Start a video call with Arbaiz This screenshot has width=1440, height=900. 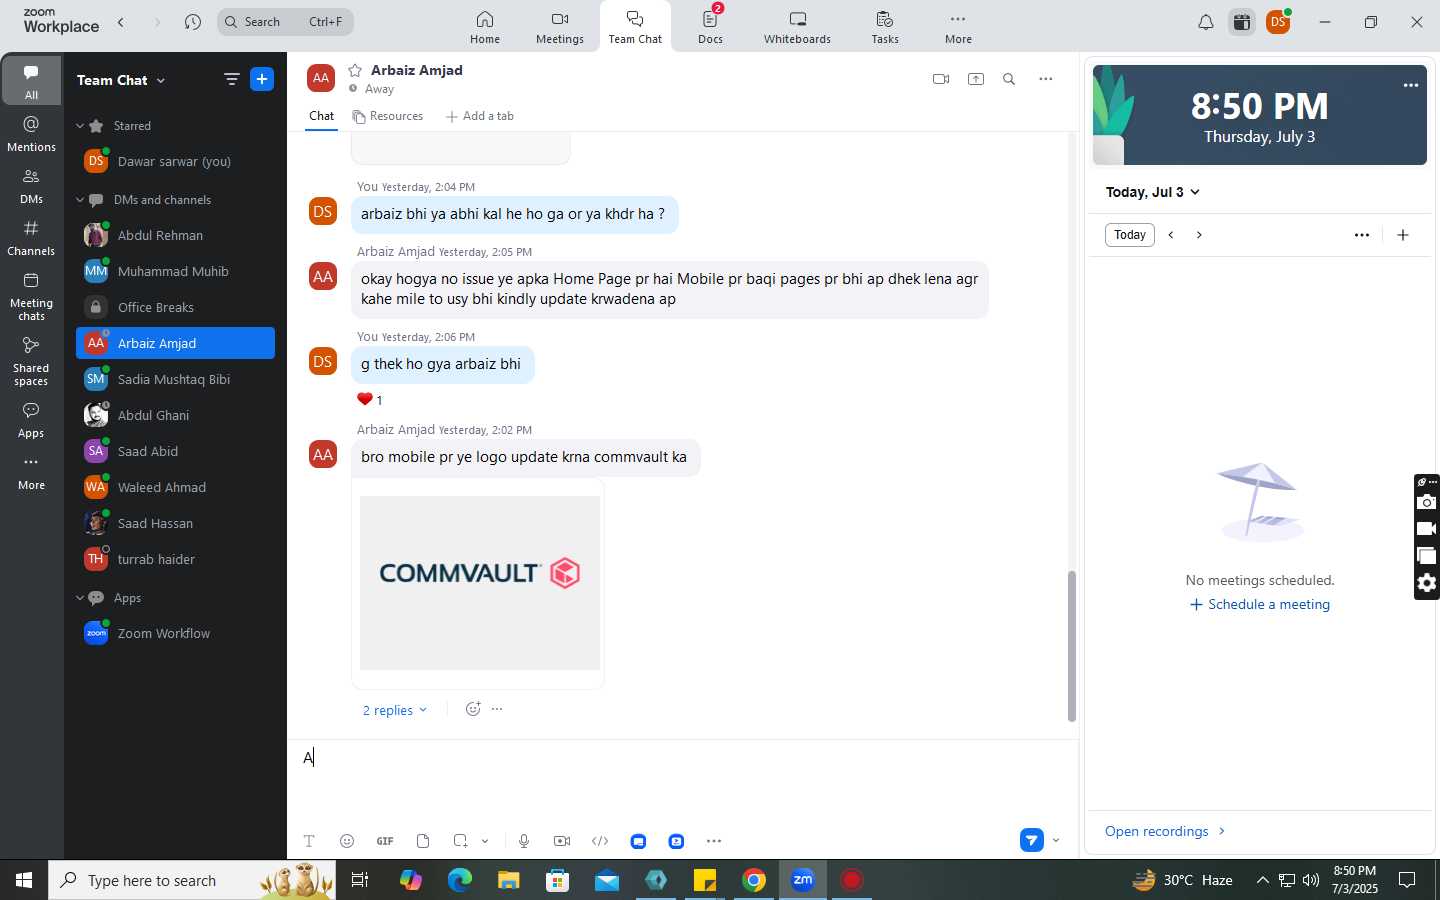coord(941,79)
